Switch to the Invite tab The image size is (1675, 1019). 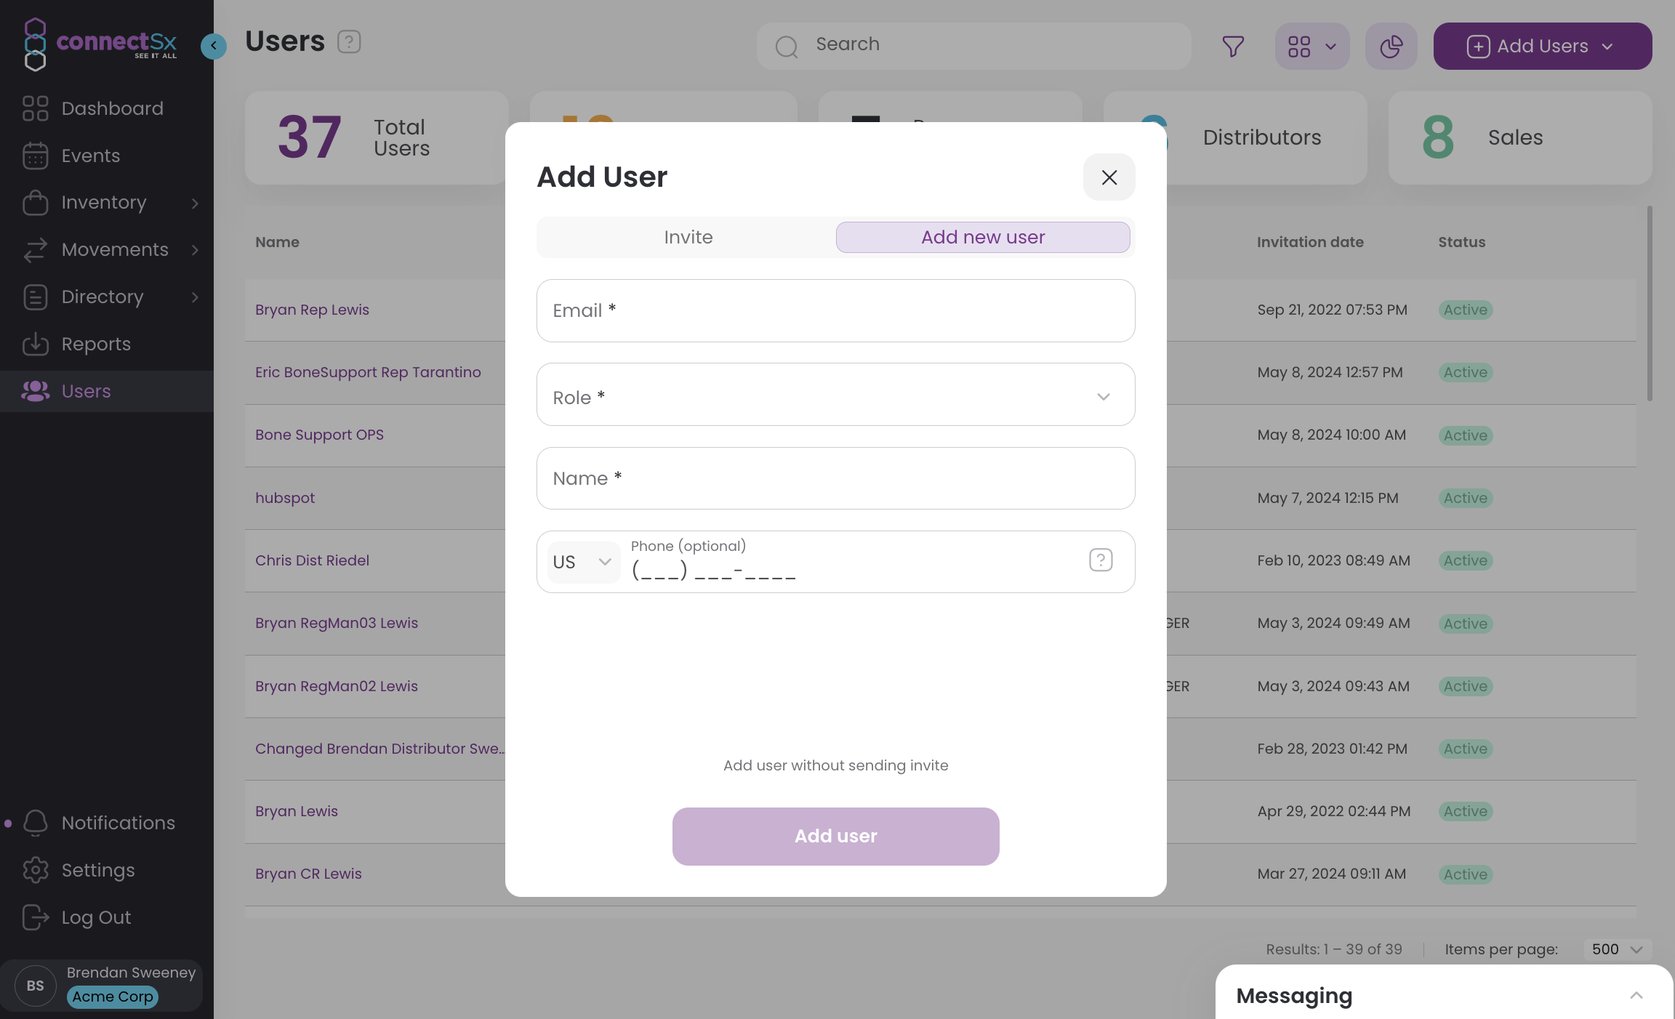(688, 237)
